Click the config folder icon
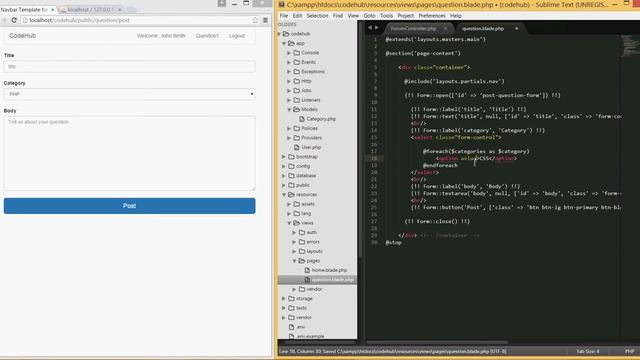The image size is (640, 360). tap(291, 166)
